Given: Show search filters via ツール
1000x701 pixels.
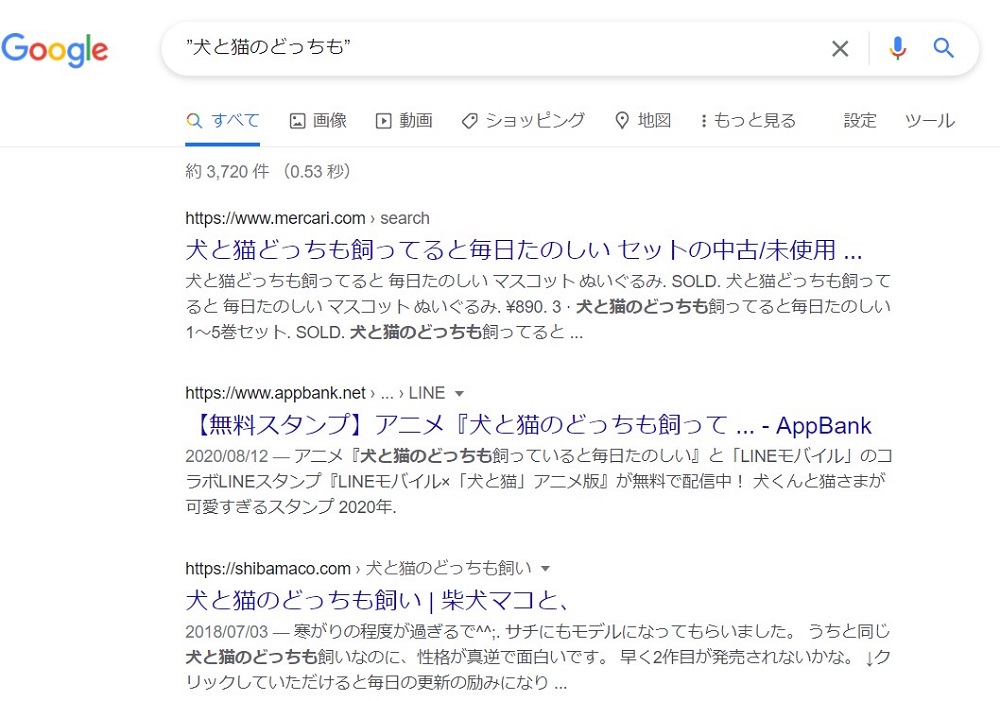Looking at the screenshot, I should 929,121.
